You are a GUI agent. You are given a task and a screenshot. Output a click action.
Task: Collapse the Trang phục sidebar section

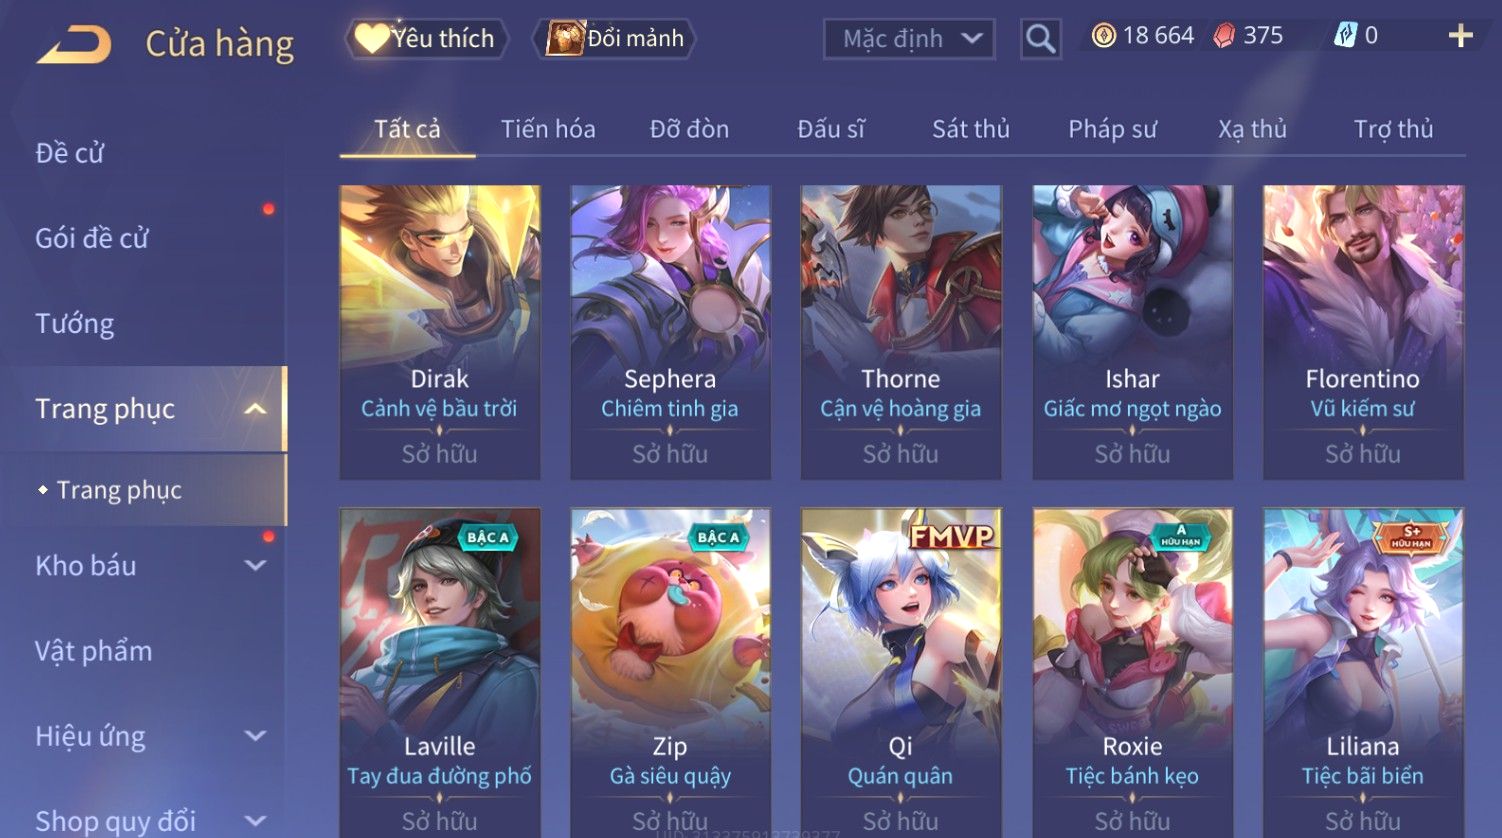[255, 409]
